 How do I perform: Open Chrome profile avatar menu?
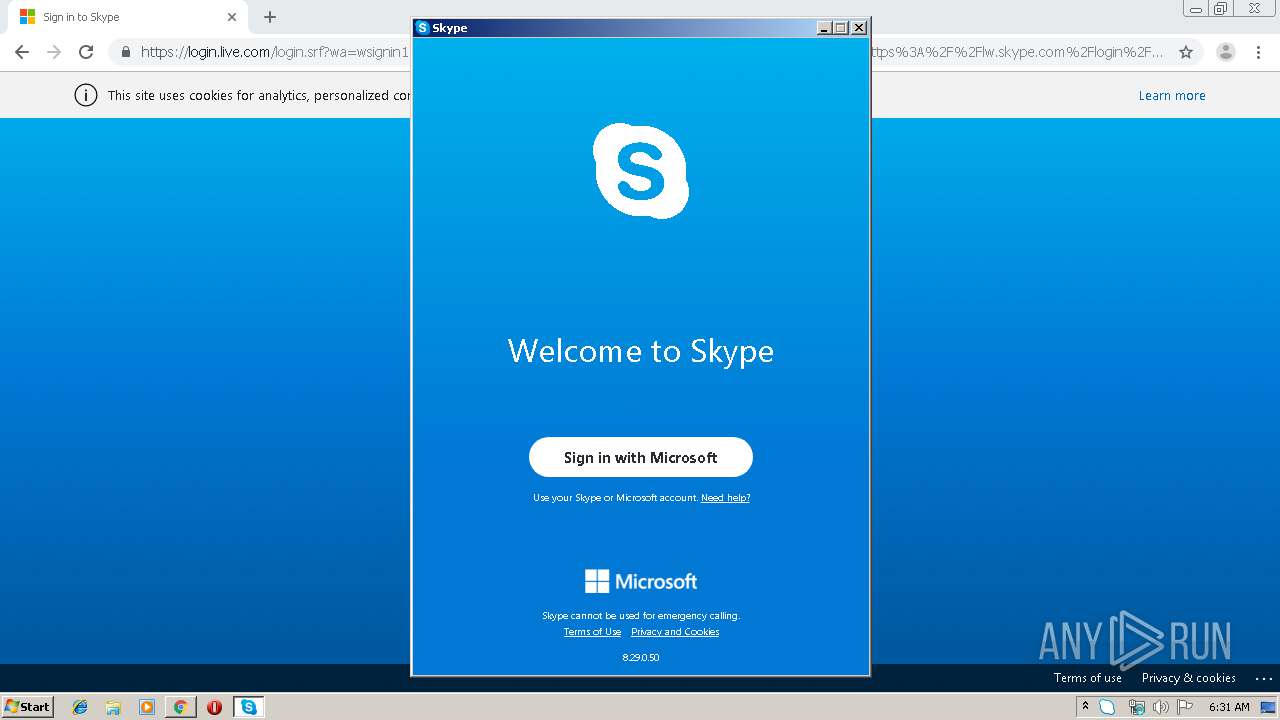pos(1226,52)
